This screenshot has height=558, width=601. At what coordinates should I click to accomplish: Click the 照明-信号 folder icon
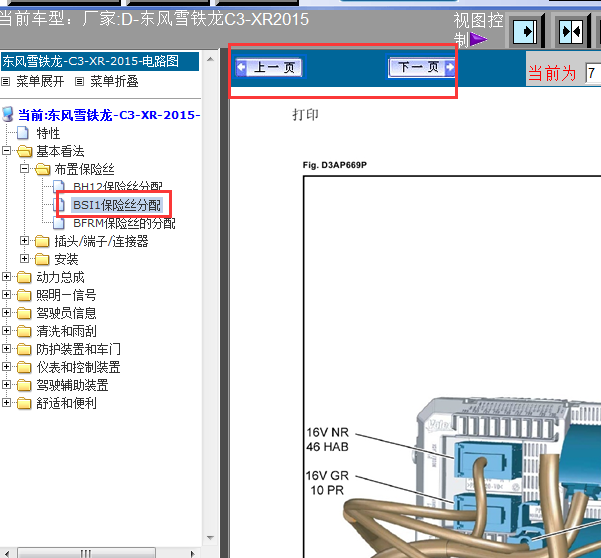click(24, 295)
